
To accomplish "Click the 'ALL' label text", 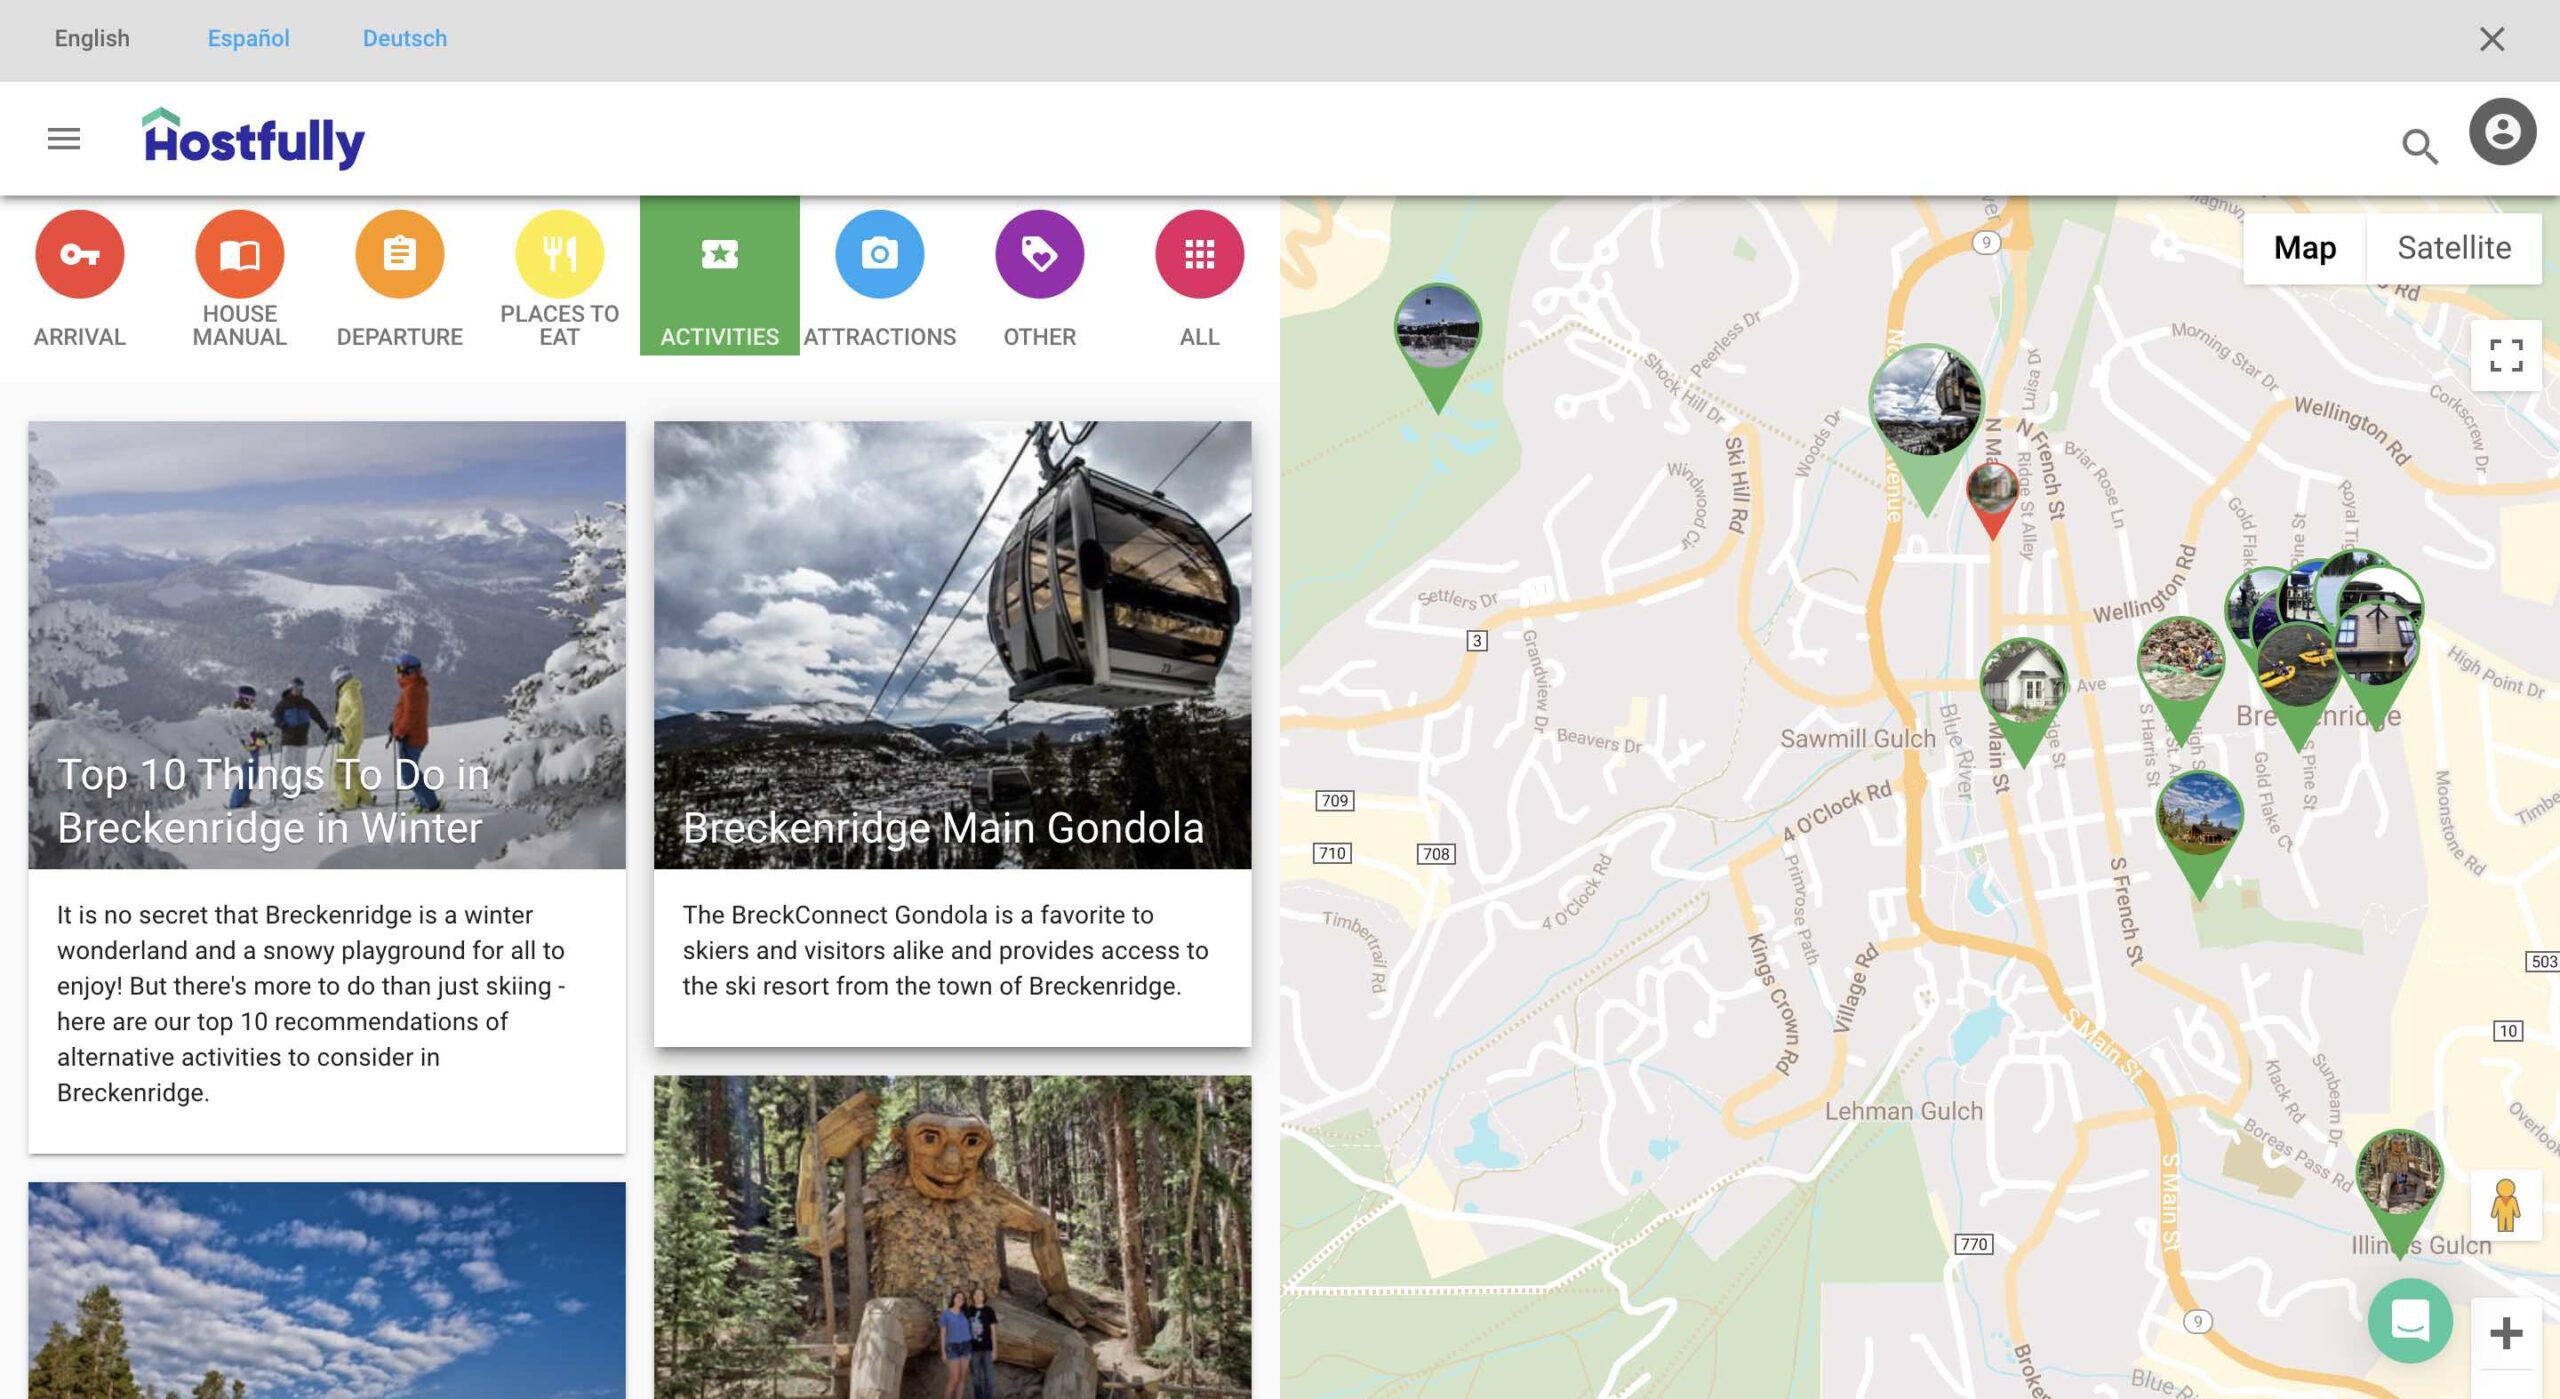I will (1200, 337).
